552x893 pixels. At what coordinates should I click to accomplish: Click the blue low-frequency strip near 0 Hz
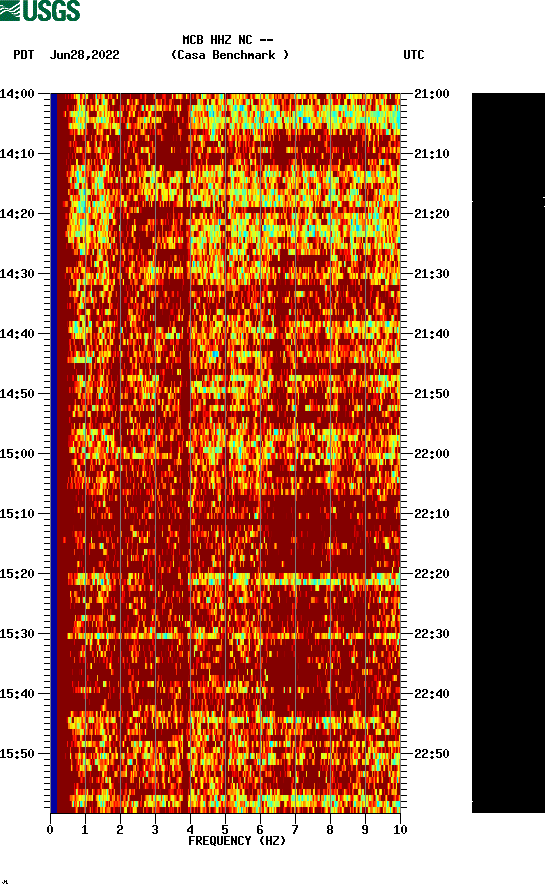(54, 453)
